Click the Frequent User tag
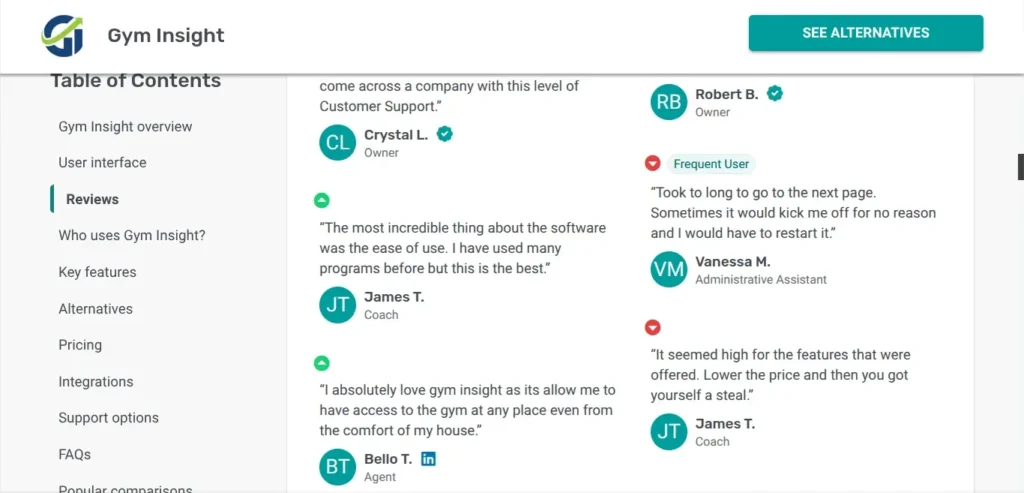 [x=711, y=164]
